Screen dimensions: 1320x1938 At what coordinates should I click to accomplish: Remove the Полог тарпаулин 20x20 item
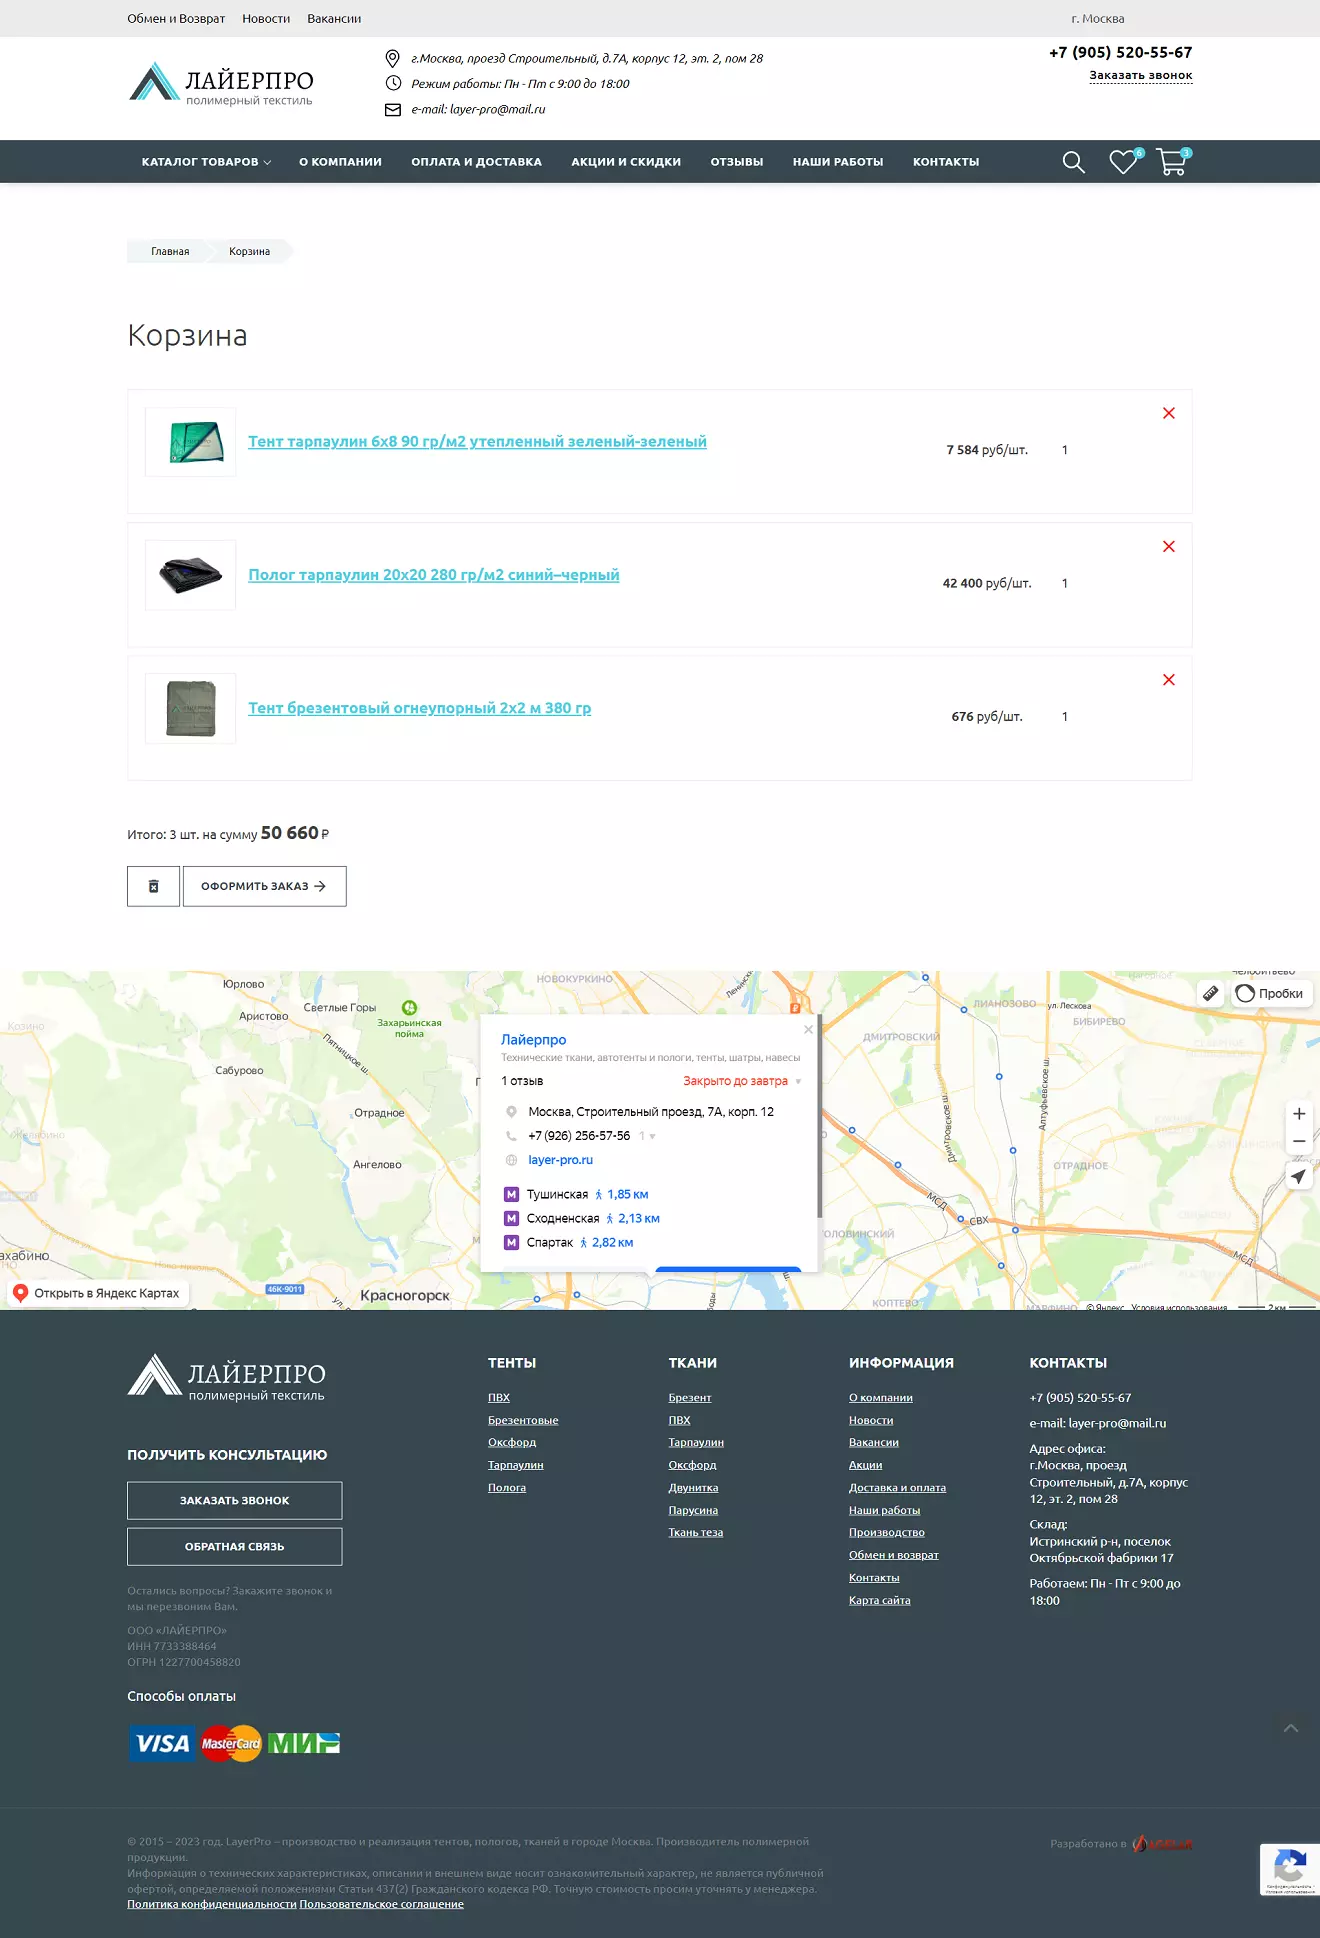(x=1168, y=546)
